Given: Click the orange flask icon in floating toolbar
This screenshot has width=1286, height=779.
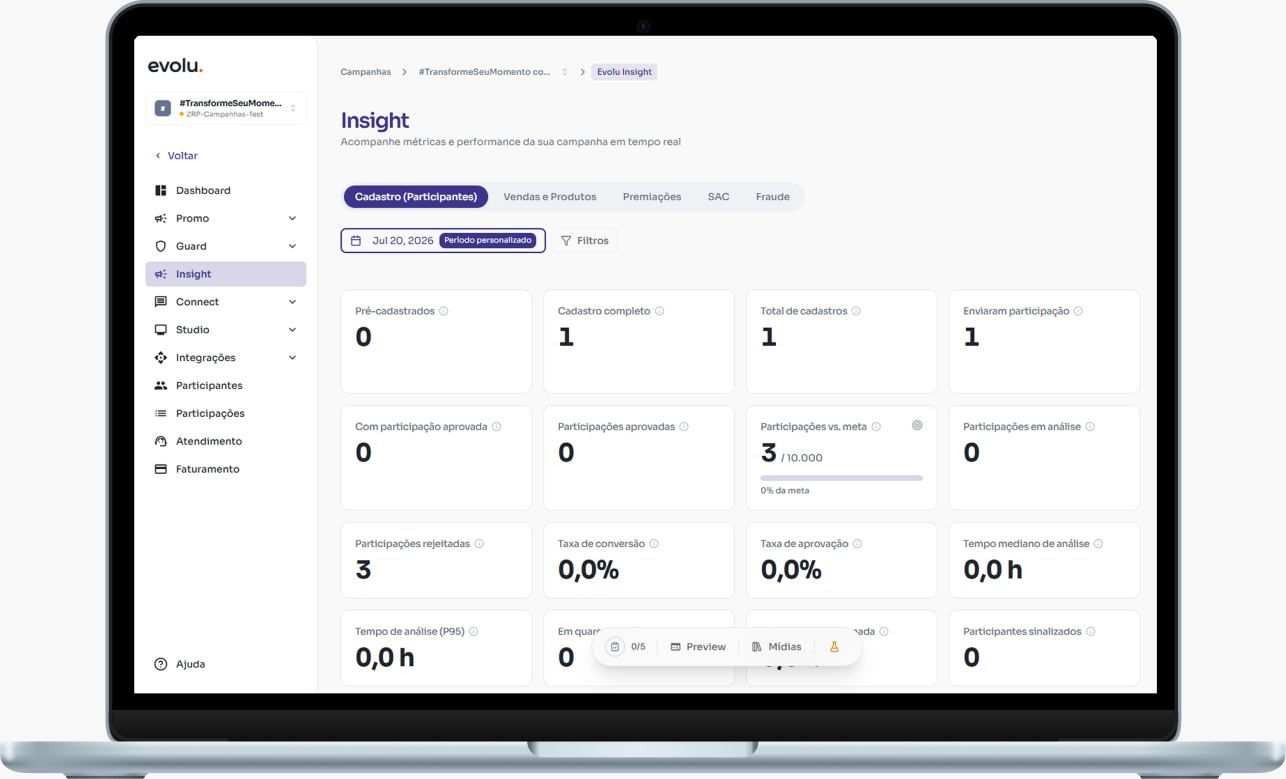Looking at the screenshot, I should click(834, 647).
